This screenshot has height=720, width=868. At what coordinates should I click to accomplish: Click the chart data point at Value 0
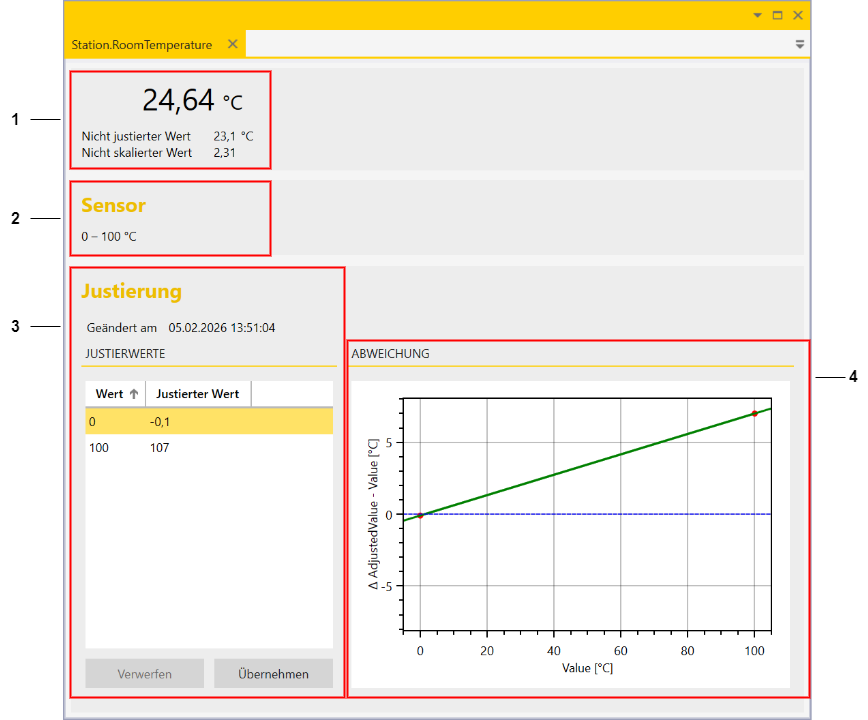[420, 515]
